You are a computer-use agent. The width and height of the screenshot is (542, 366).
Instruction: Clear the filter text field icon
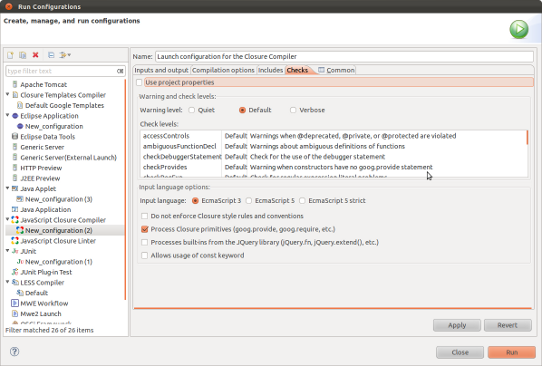click(120, 71)
